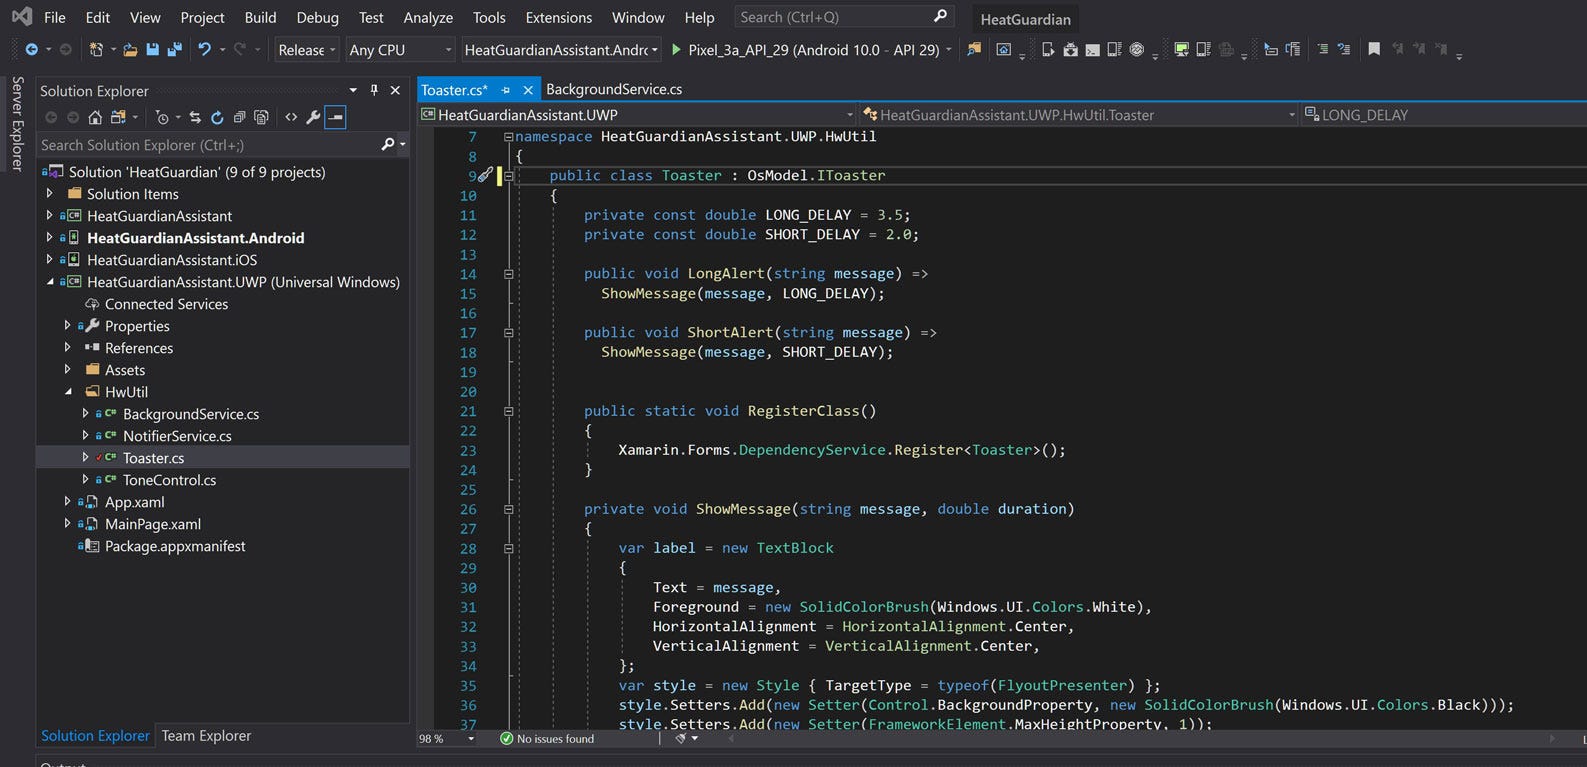Click the Navigate Backward arrow in the toolbar
Screen dimensions: 1587x767
coord(32,49)
